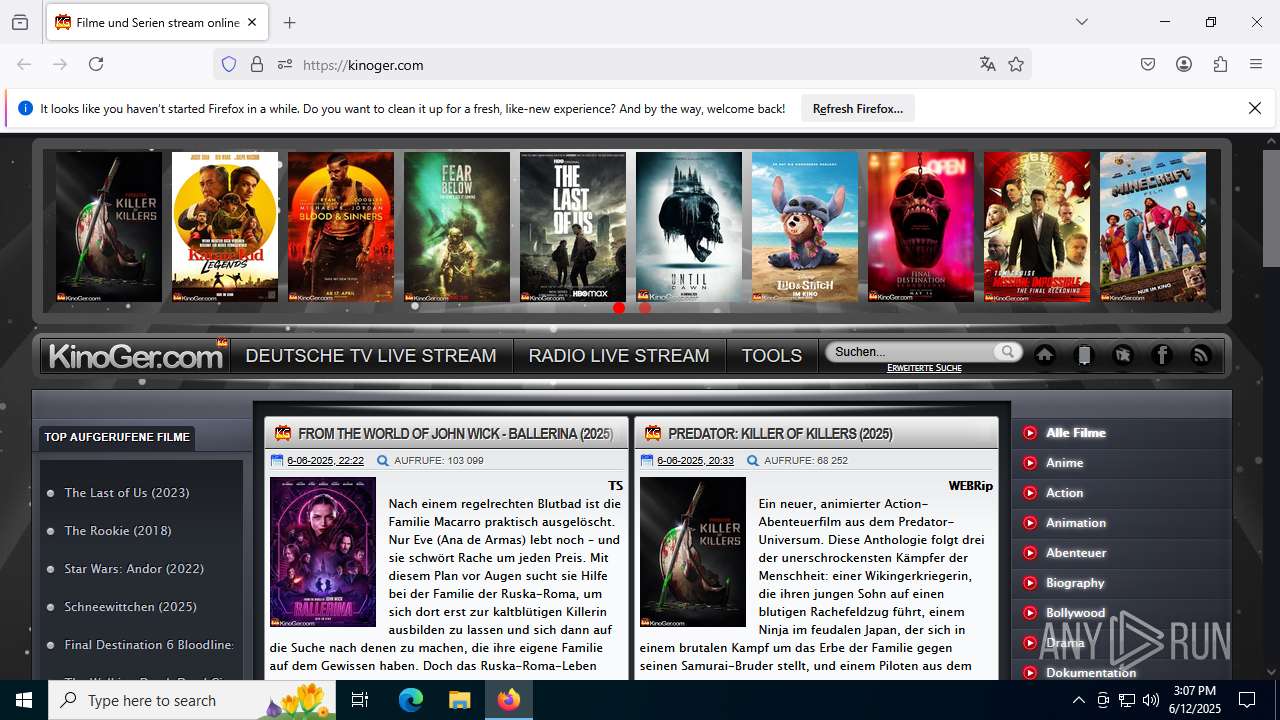Open the mobile version icon
The width and height of the screenshot is (1280, 720).
tap(1084, 355)
